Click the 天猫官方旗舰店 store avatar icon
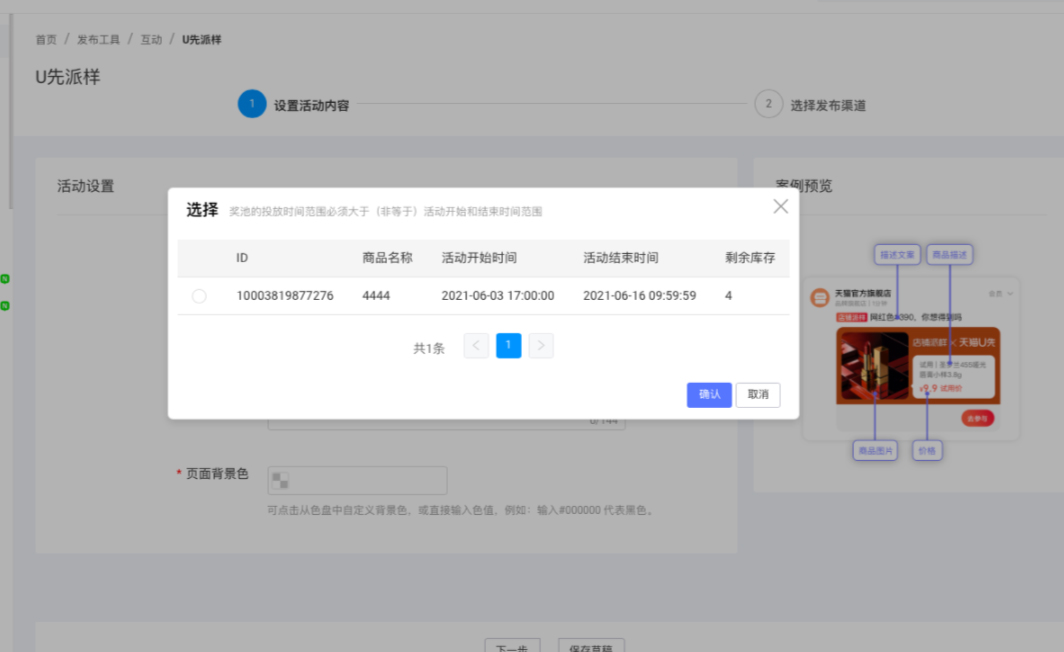The width and height of the screenshot is (1064, 652). coord(820,296)
